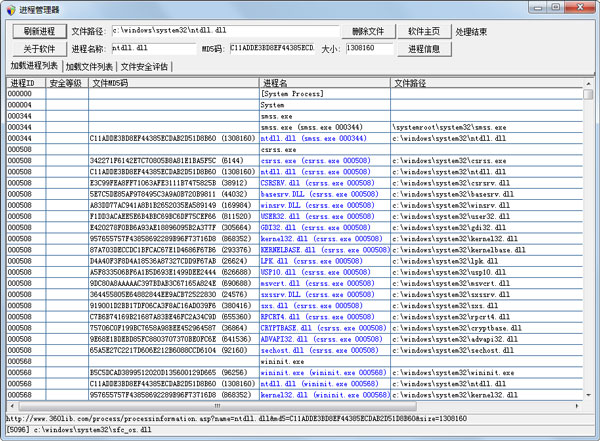Viewport: 600px width, 441px height.
Task: Sort by the 文件MD5码 column header
Action: tap(174, 83)
